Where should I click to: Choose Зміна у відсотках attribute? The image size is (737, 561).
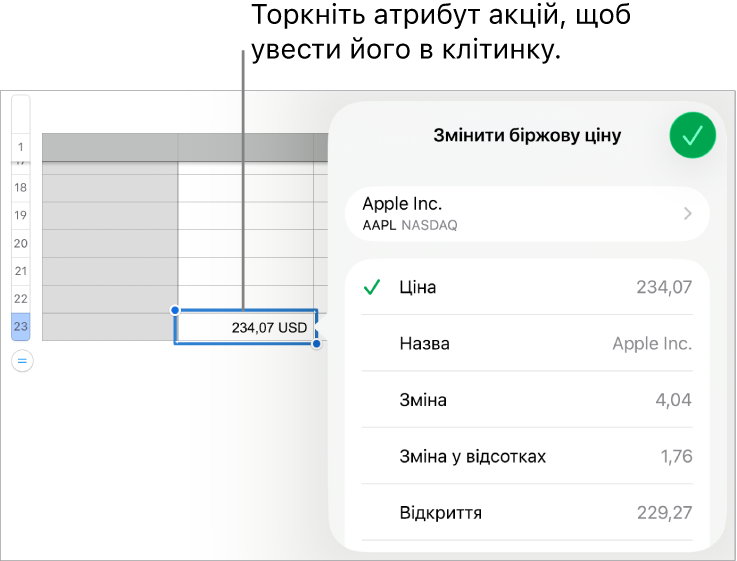(x=527, y=456)
